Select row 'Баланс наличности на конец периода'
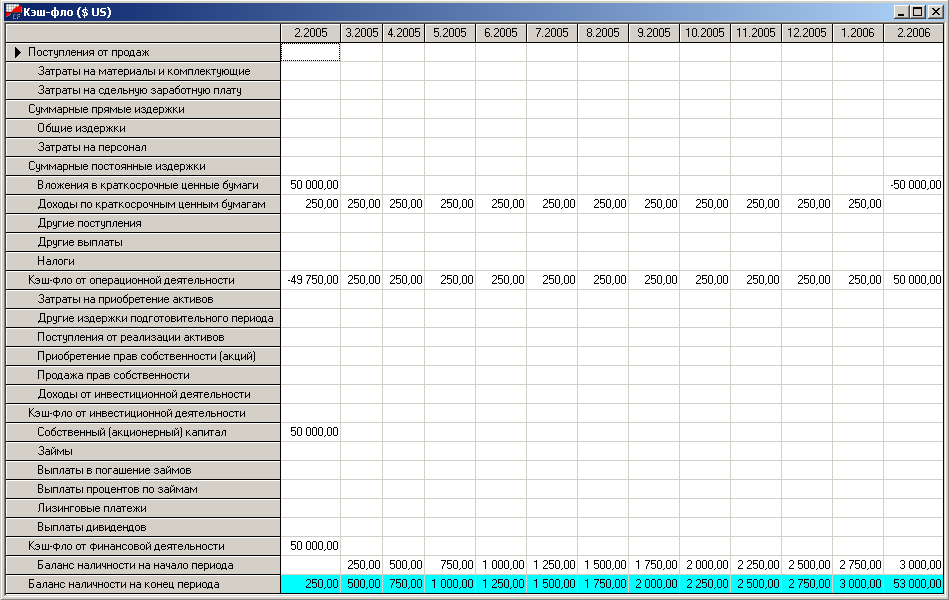The width and height of the screenshot is (949, 600). point(143,584)
